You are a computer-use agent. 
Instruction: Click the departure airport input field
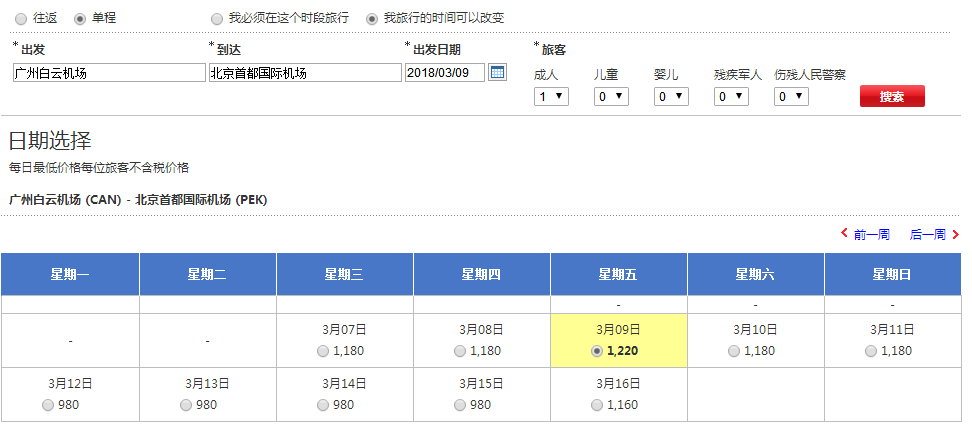(x=109, y=73)
